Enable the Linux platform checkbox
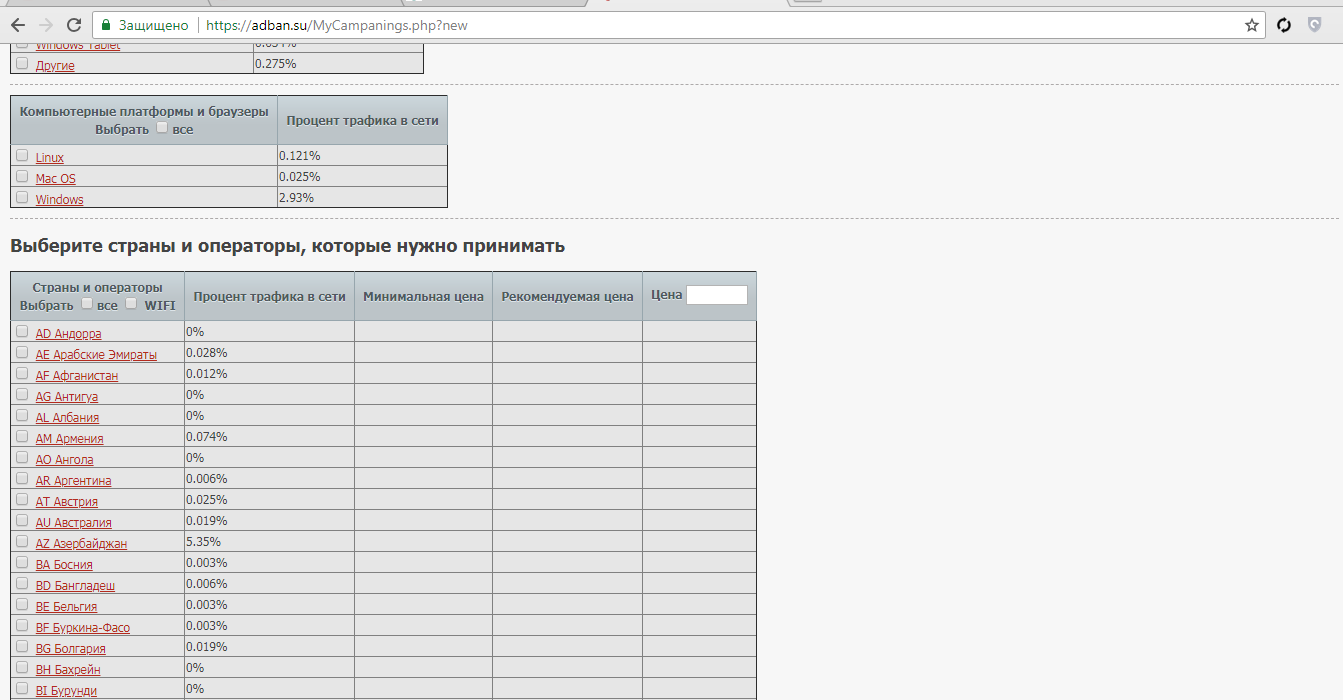The image size is (1343, 700). tap(22, 155)
